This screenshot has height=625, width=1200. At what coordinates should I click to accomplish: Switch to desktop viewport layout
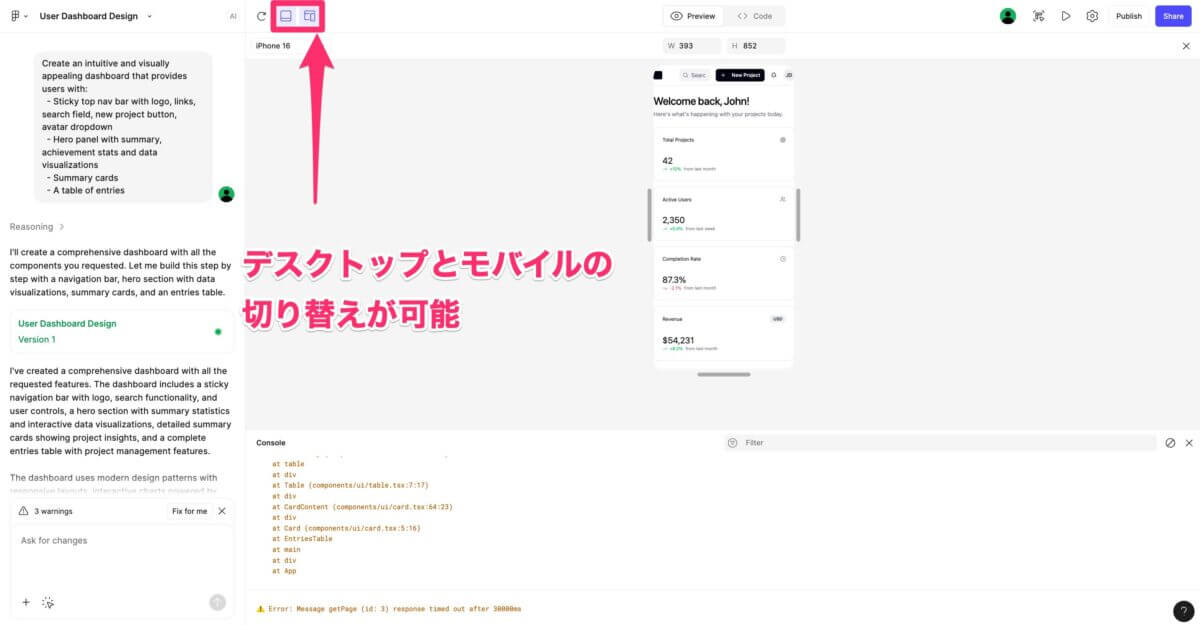(286, 16)
